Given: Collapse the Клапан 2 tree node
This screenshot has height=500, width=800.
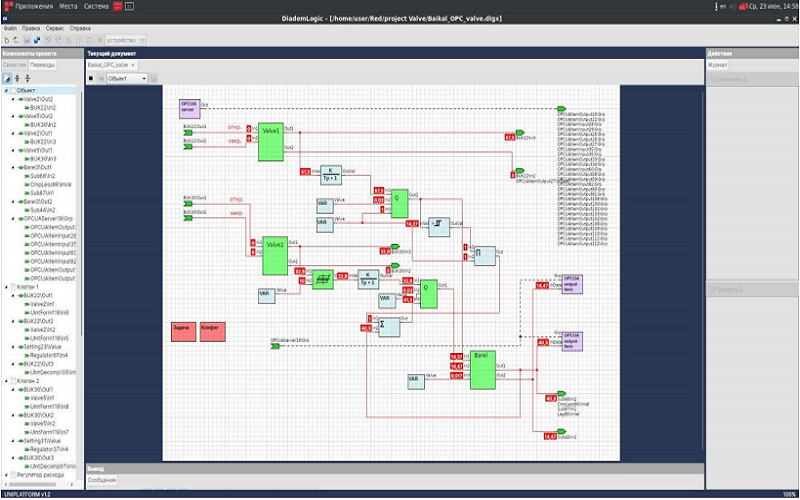Looking at the screenshot, I should click(5, 381).
